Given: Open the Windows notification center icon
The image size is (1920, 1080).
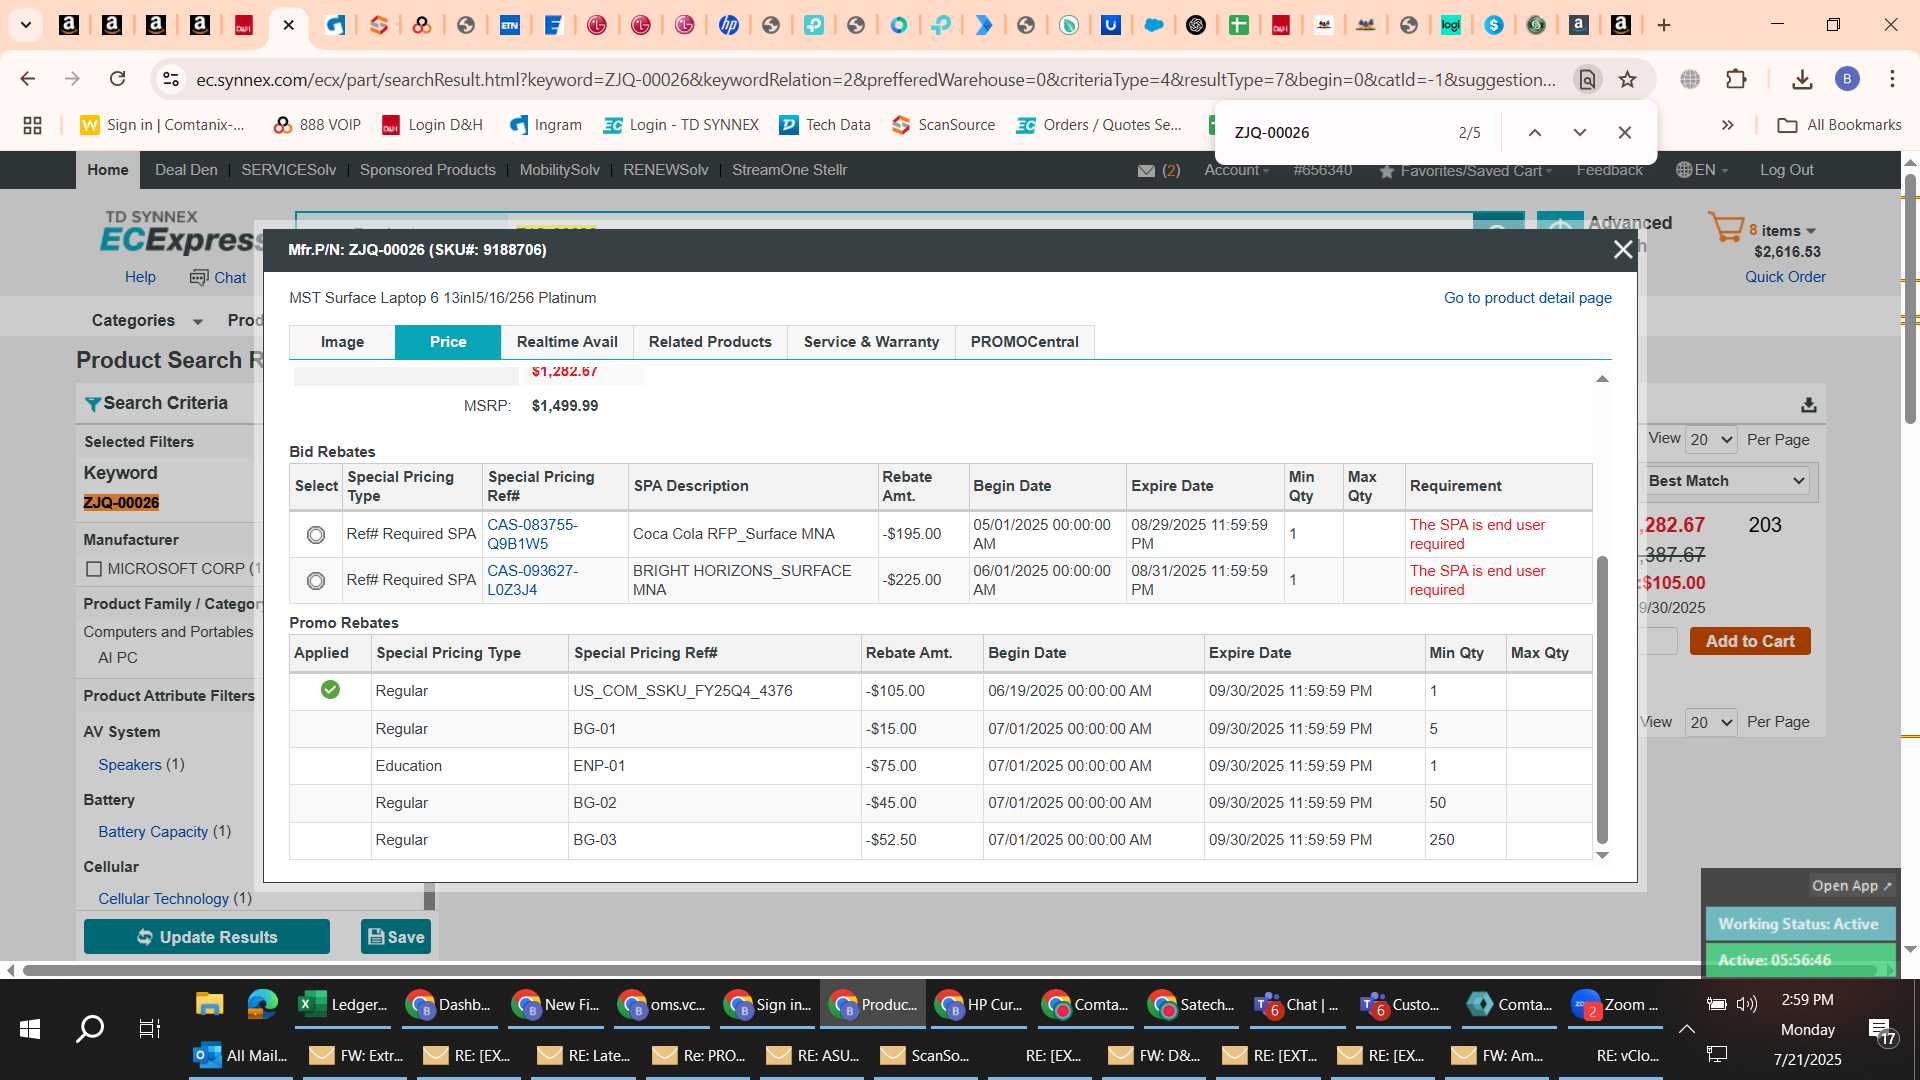Looking at the screenshot, I should [1881, 1030].
